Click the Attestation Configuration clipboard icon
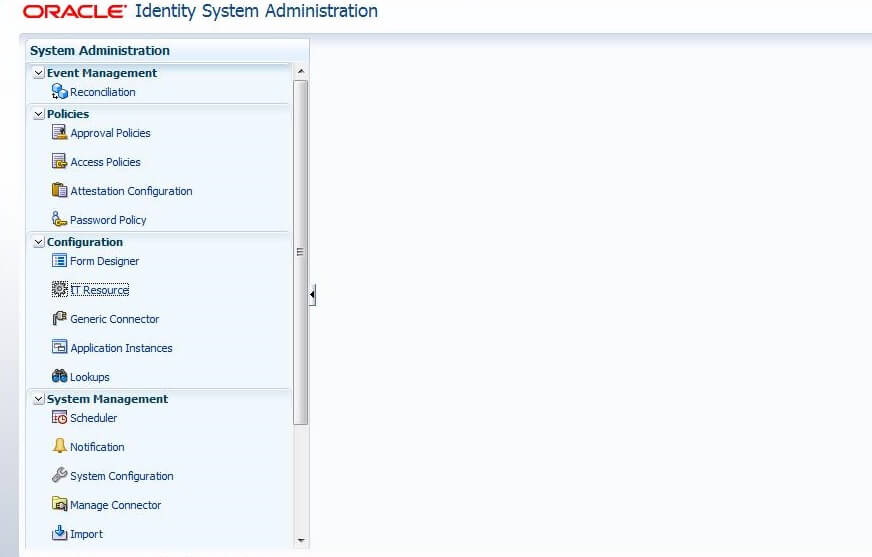872x557 pixels. [59, 191]
